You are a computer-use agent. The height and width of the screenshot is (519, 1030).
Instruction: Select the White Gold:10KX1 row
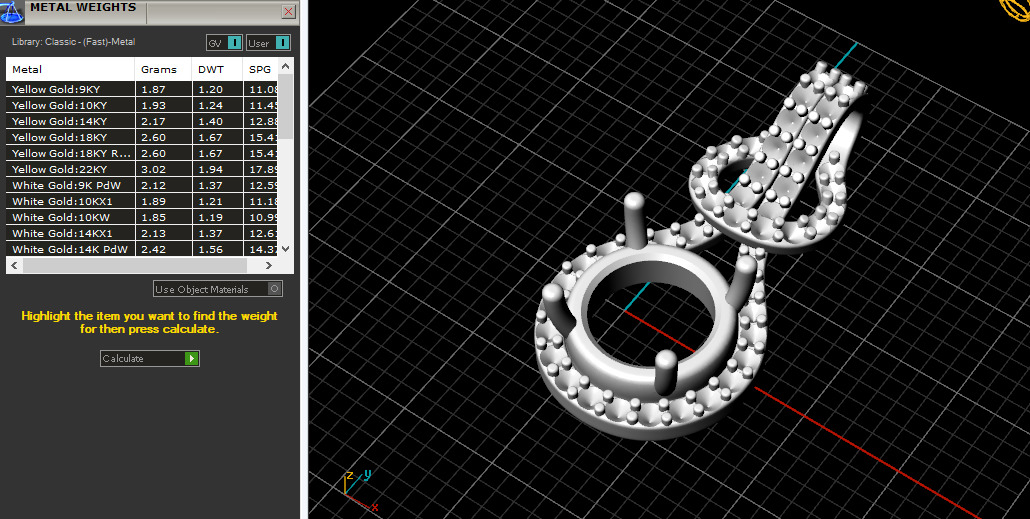pyautogui.click(x=141, y=201)
